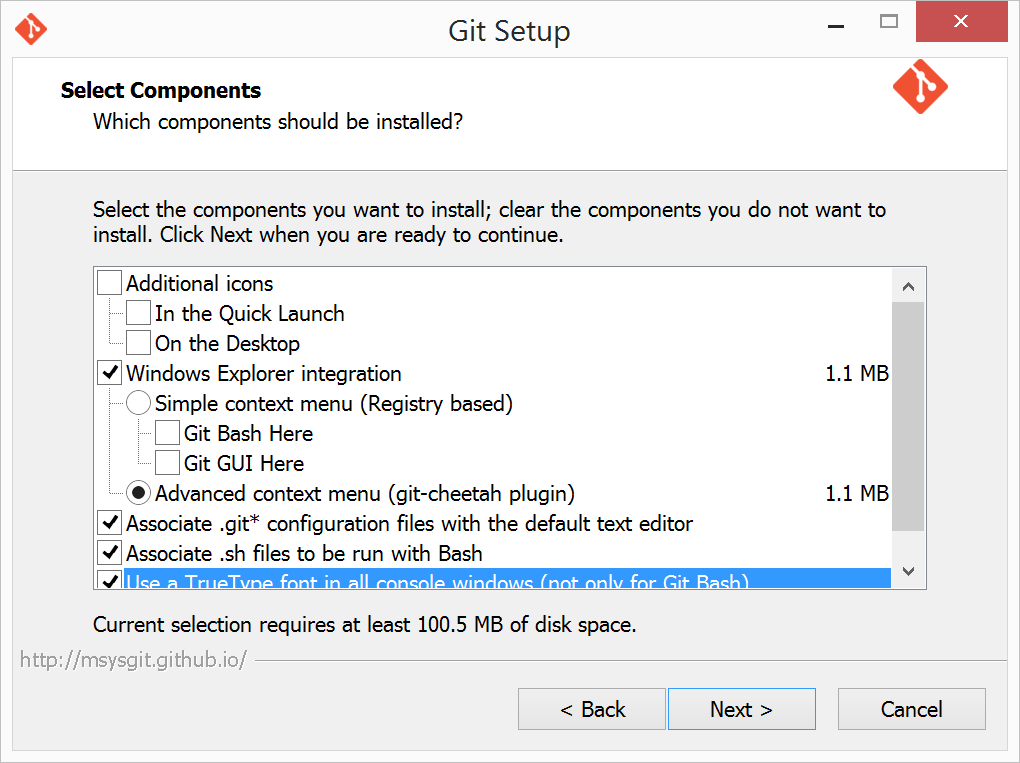The width and height of the screenshot is (1020, 763).
Task: Toggle the TrueType font console checkbox
Action: point(109,580)
